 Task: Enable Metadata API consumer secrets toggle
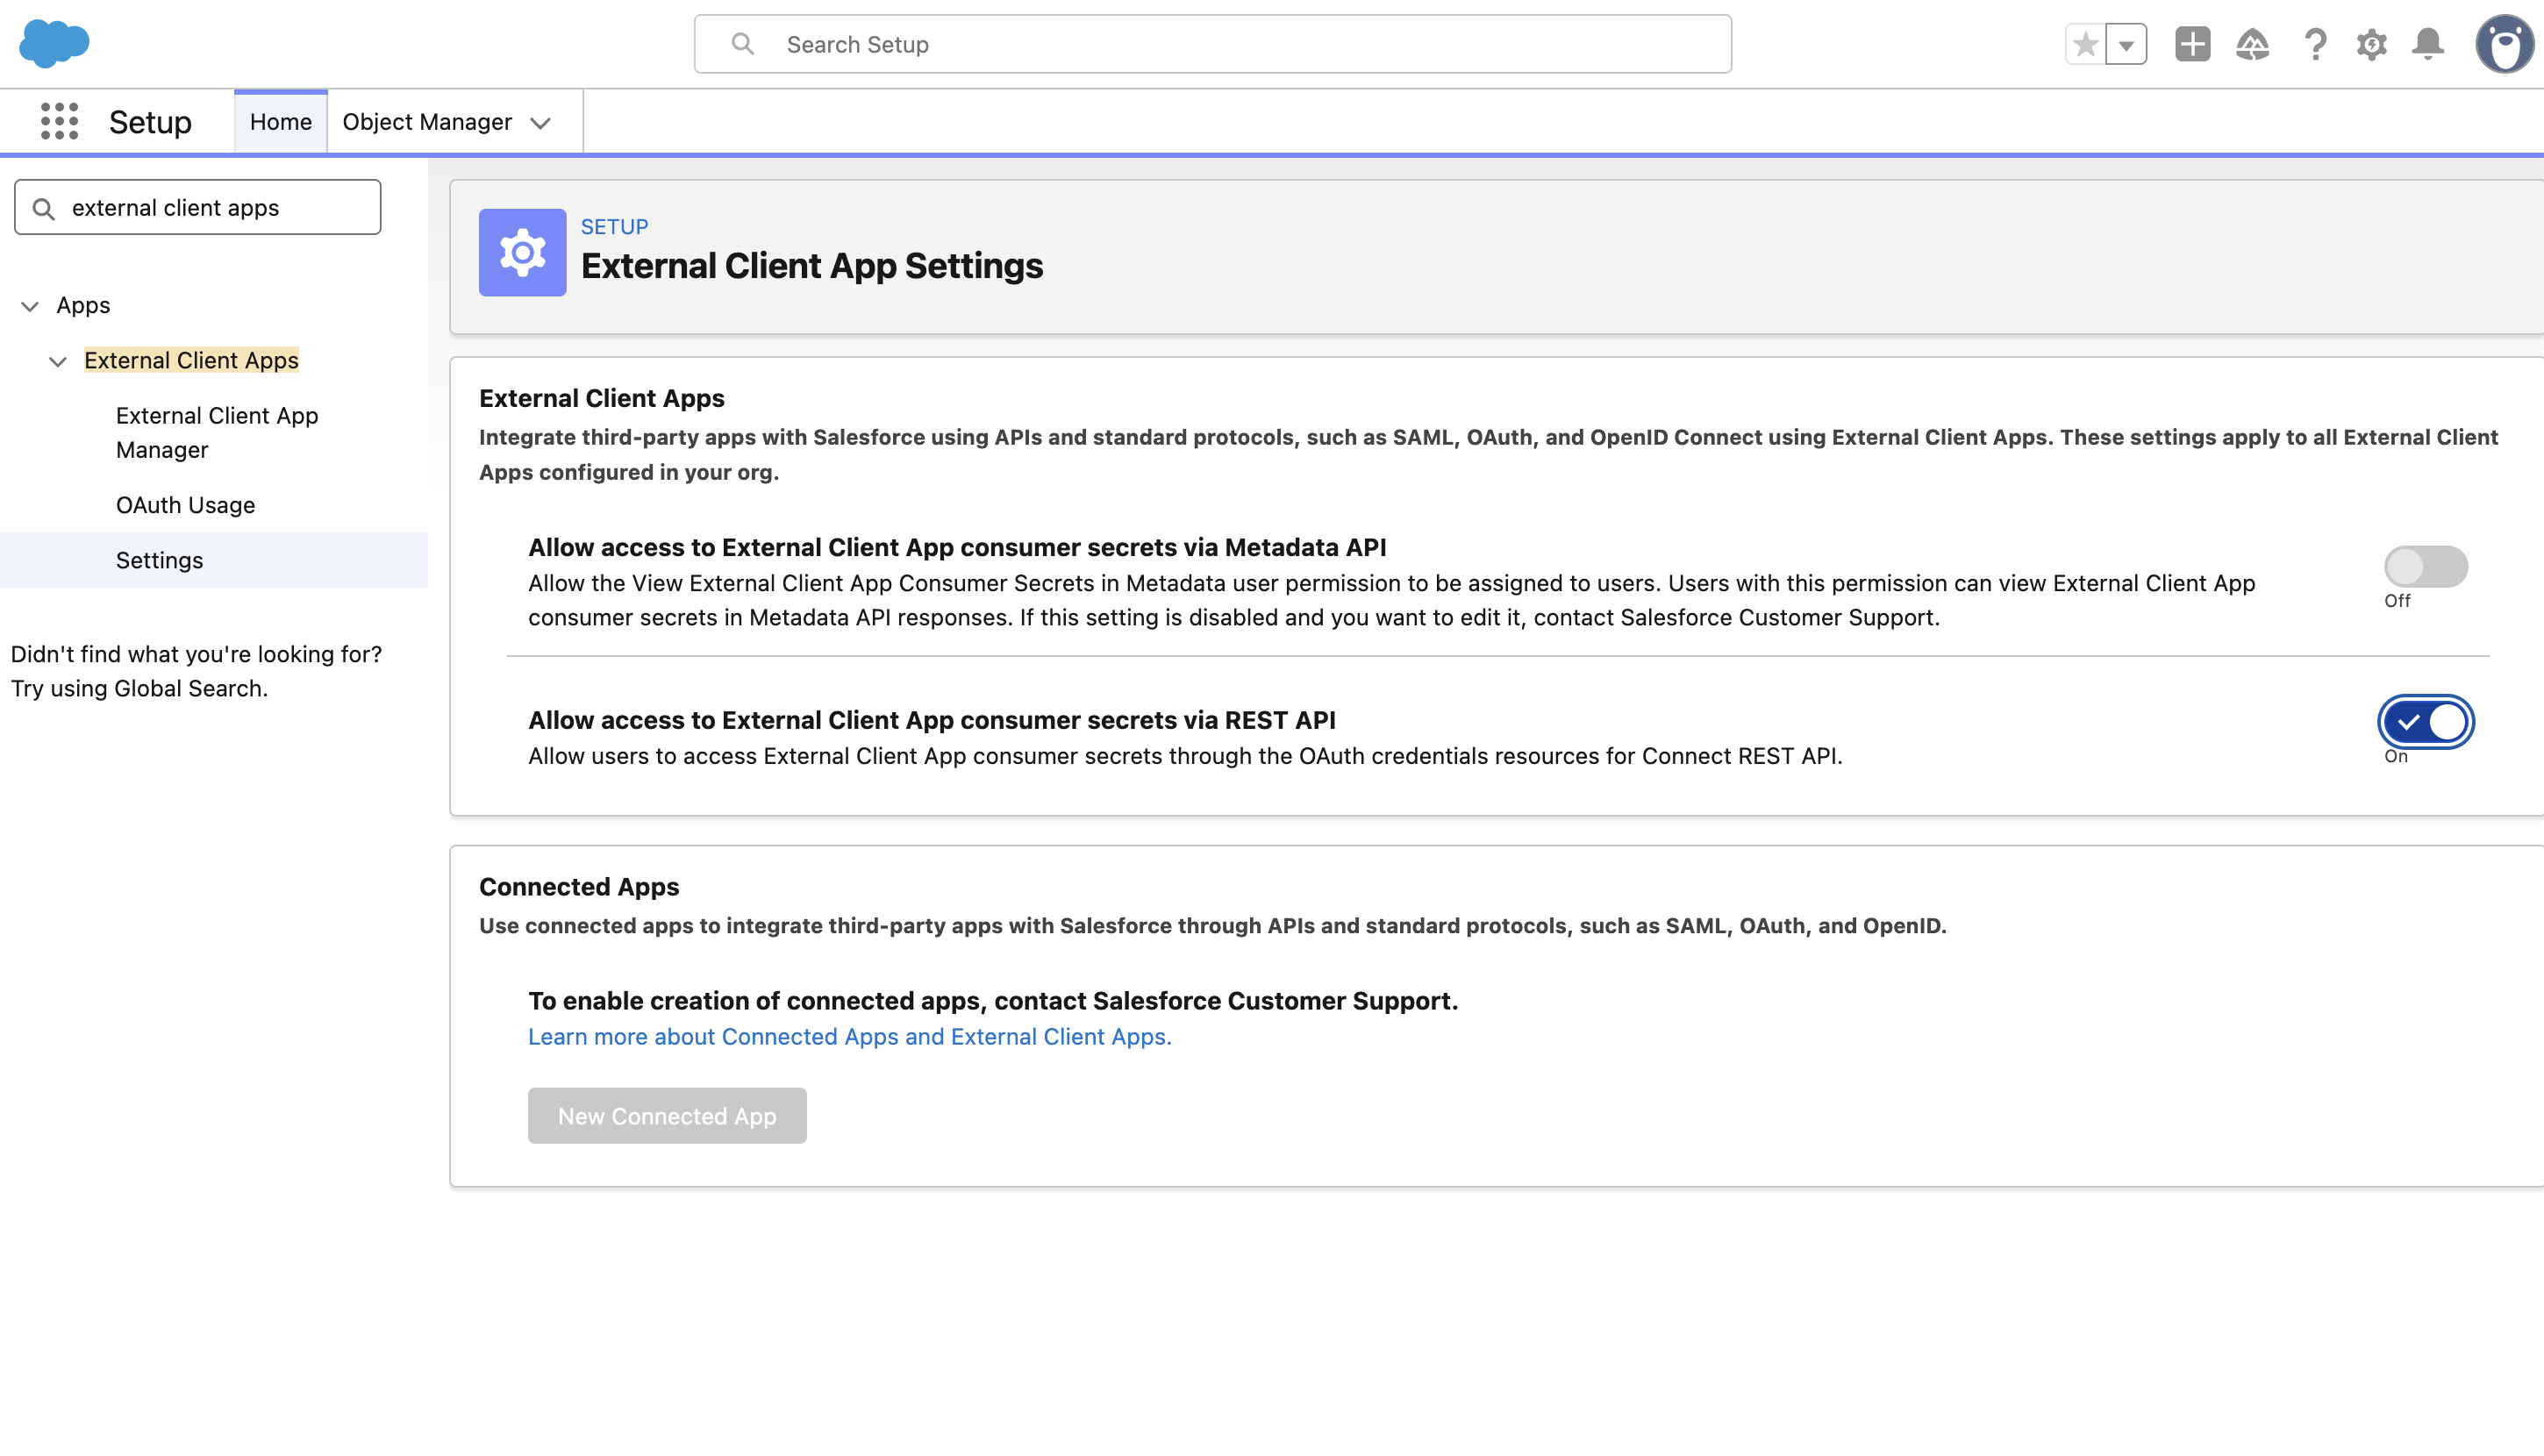2426,567
